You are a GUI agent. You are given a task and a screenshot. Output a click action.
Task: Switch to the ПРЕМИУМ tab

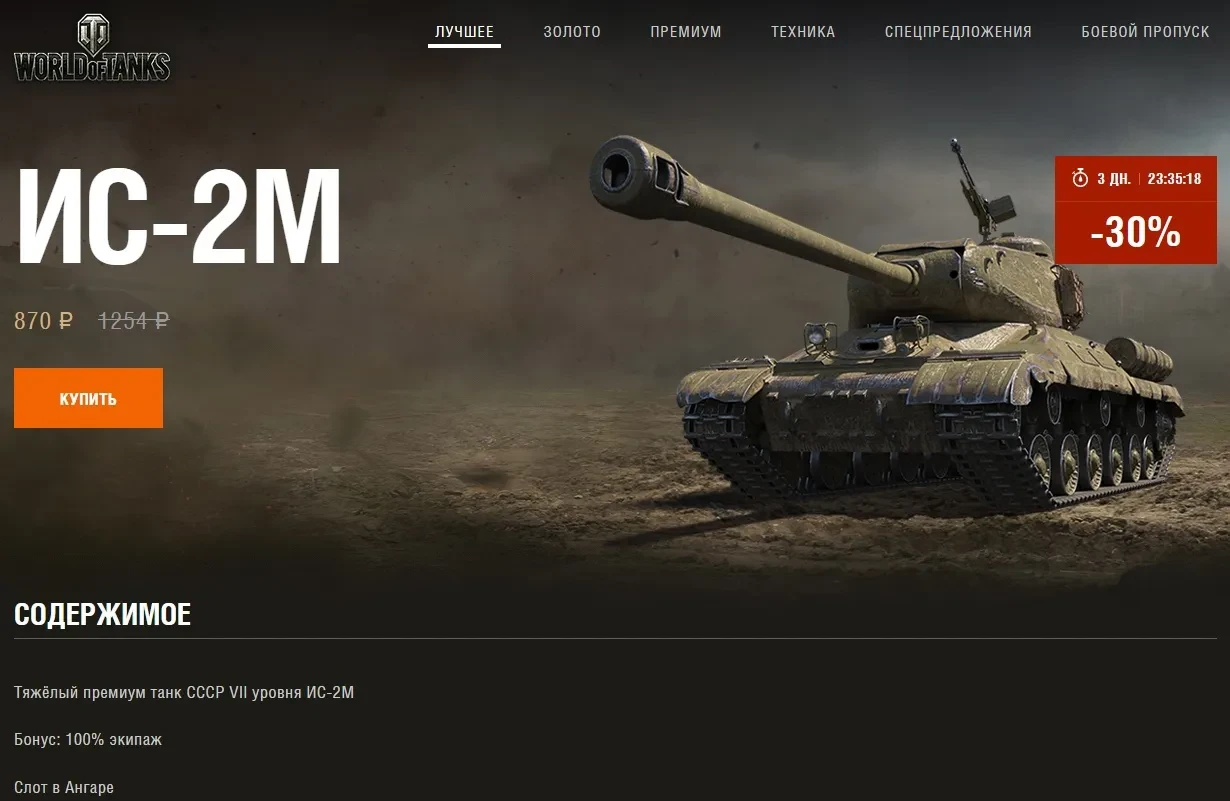click(686, 32)
